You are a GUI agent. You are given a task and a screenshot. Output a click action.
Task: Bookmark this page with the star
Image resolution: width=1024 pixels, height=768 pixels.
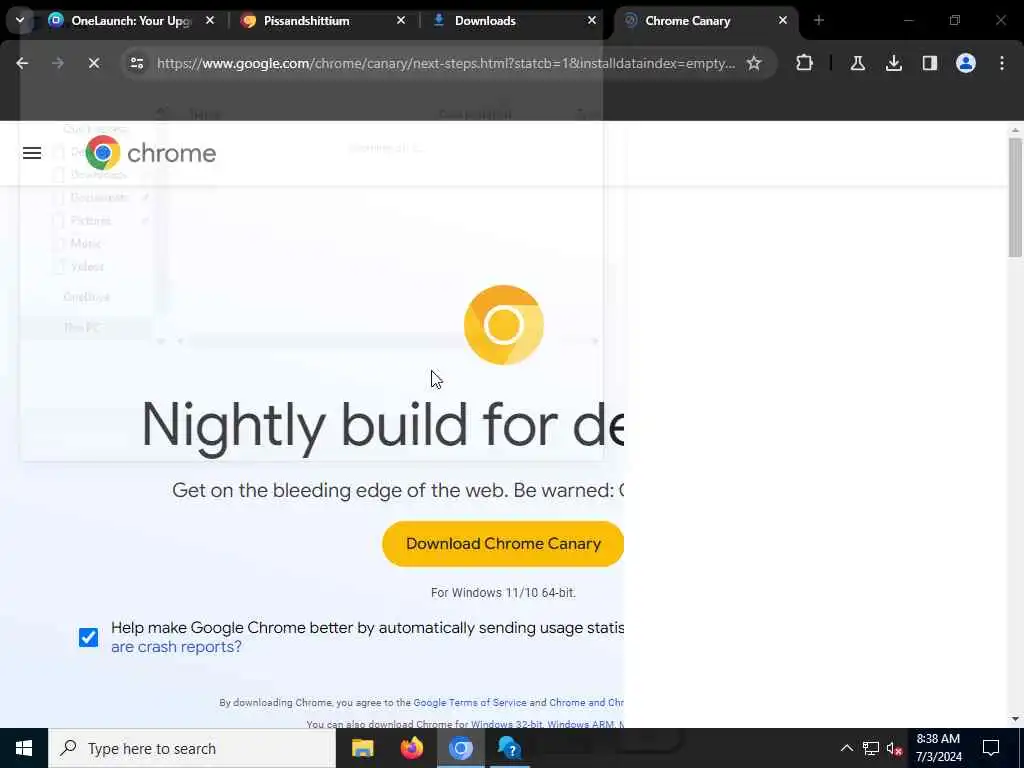pyautogui.click(x=754, y=63)
